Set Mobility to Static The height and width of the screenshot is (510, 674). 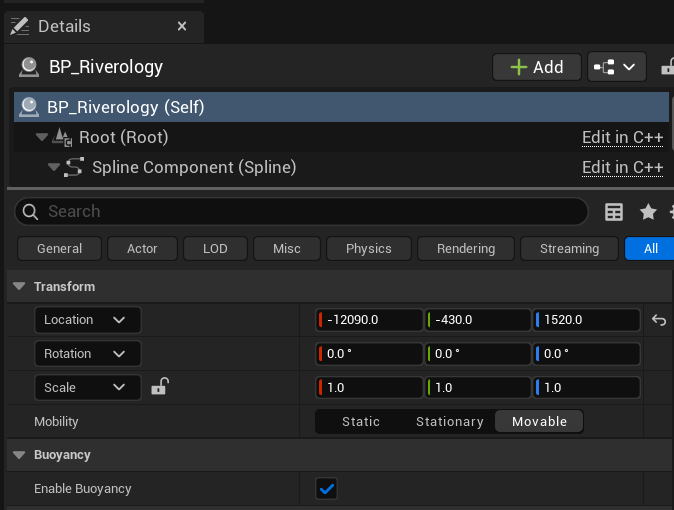361,421
